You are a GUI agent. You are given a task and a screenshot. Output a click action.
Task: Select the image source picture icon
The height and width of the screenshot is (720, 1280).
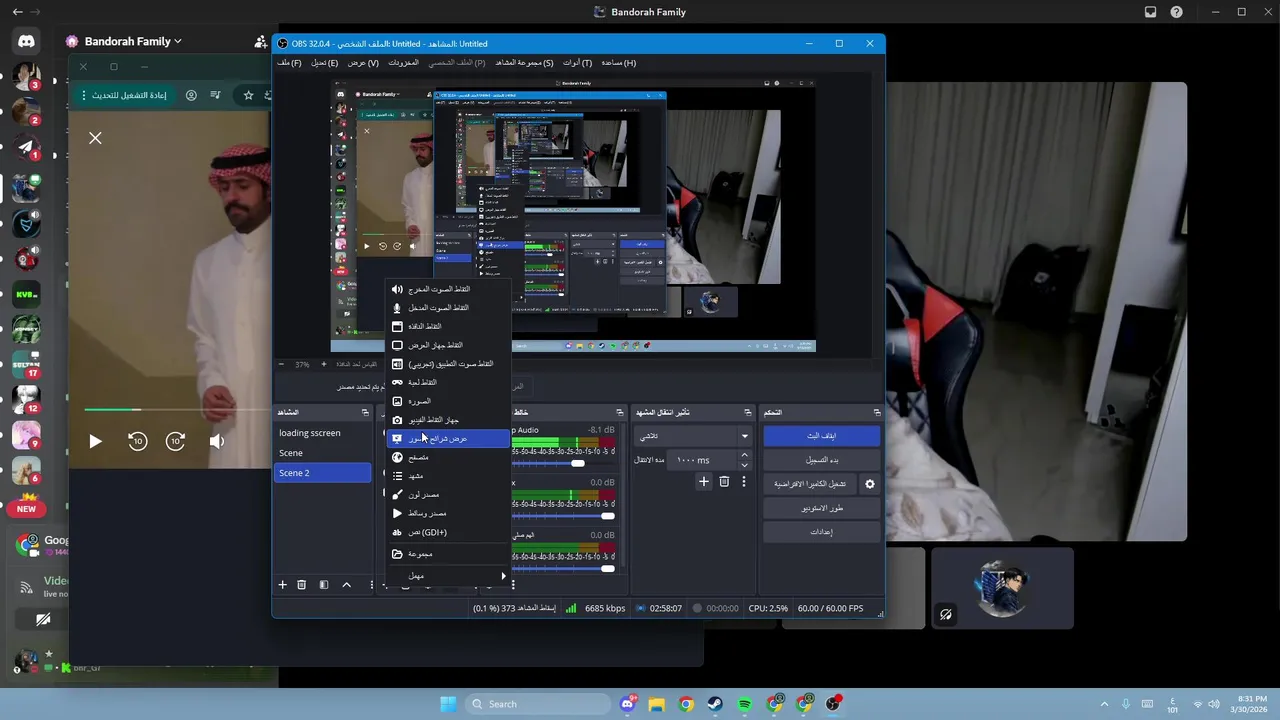(x=397, y=401)
